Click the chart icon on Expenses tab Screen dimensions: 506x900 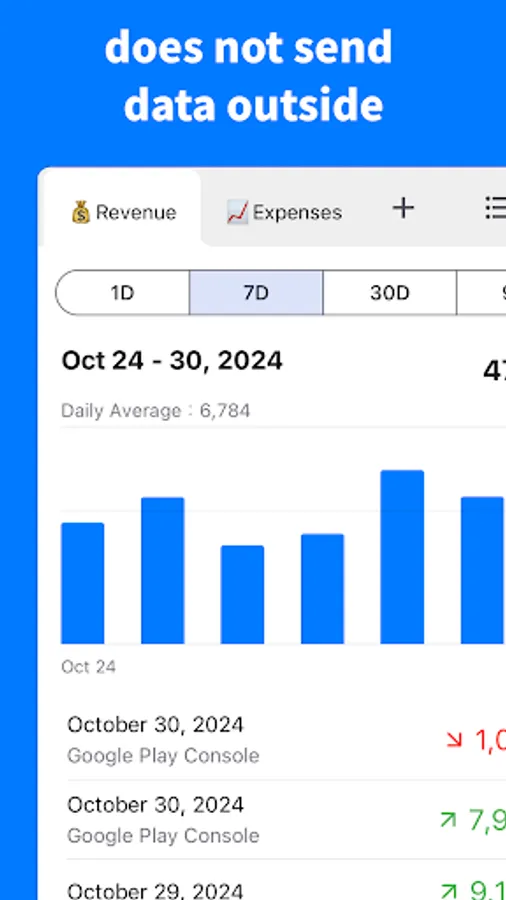[237, 213]
